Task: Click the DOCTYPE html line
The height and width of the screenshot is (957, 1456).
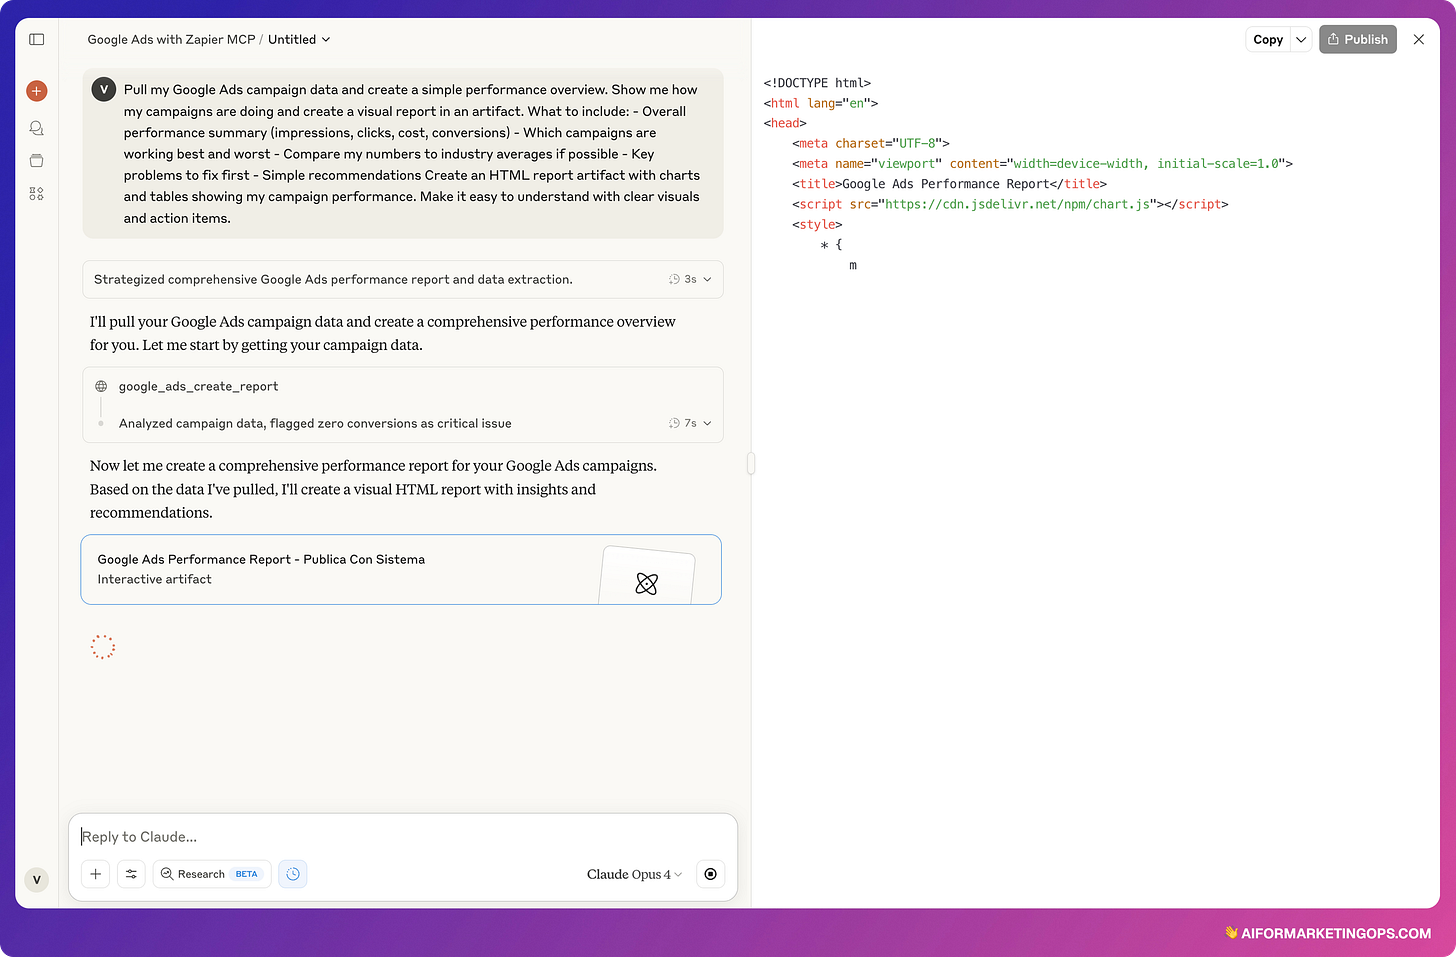Action: point(817,83)
